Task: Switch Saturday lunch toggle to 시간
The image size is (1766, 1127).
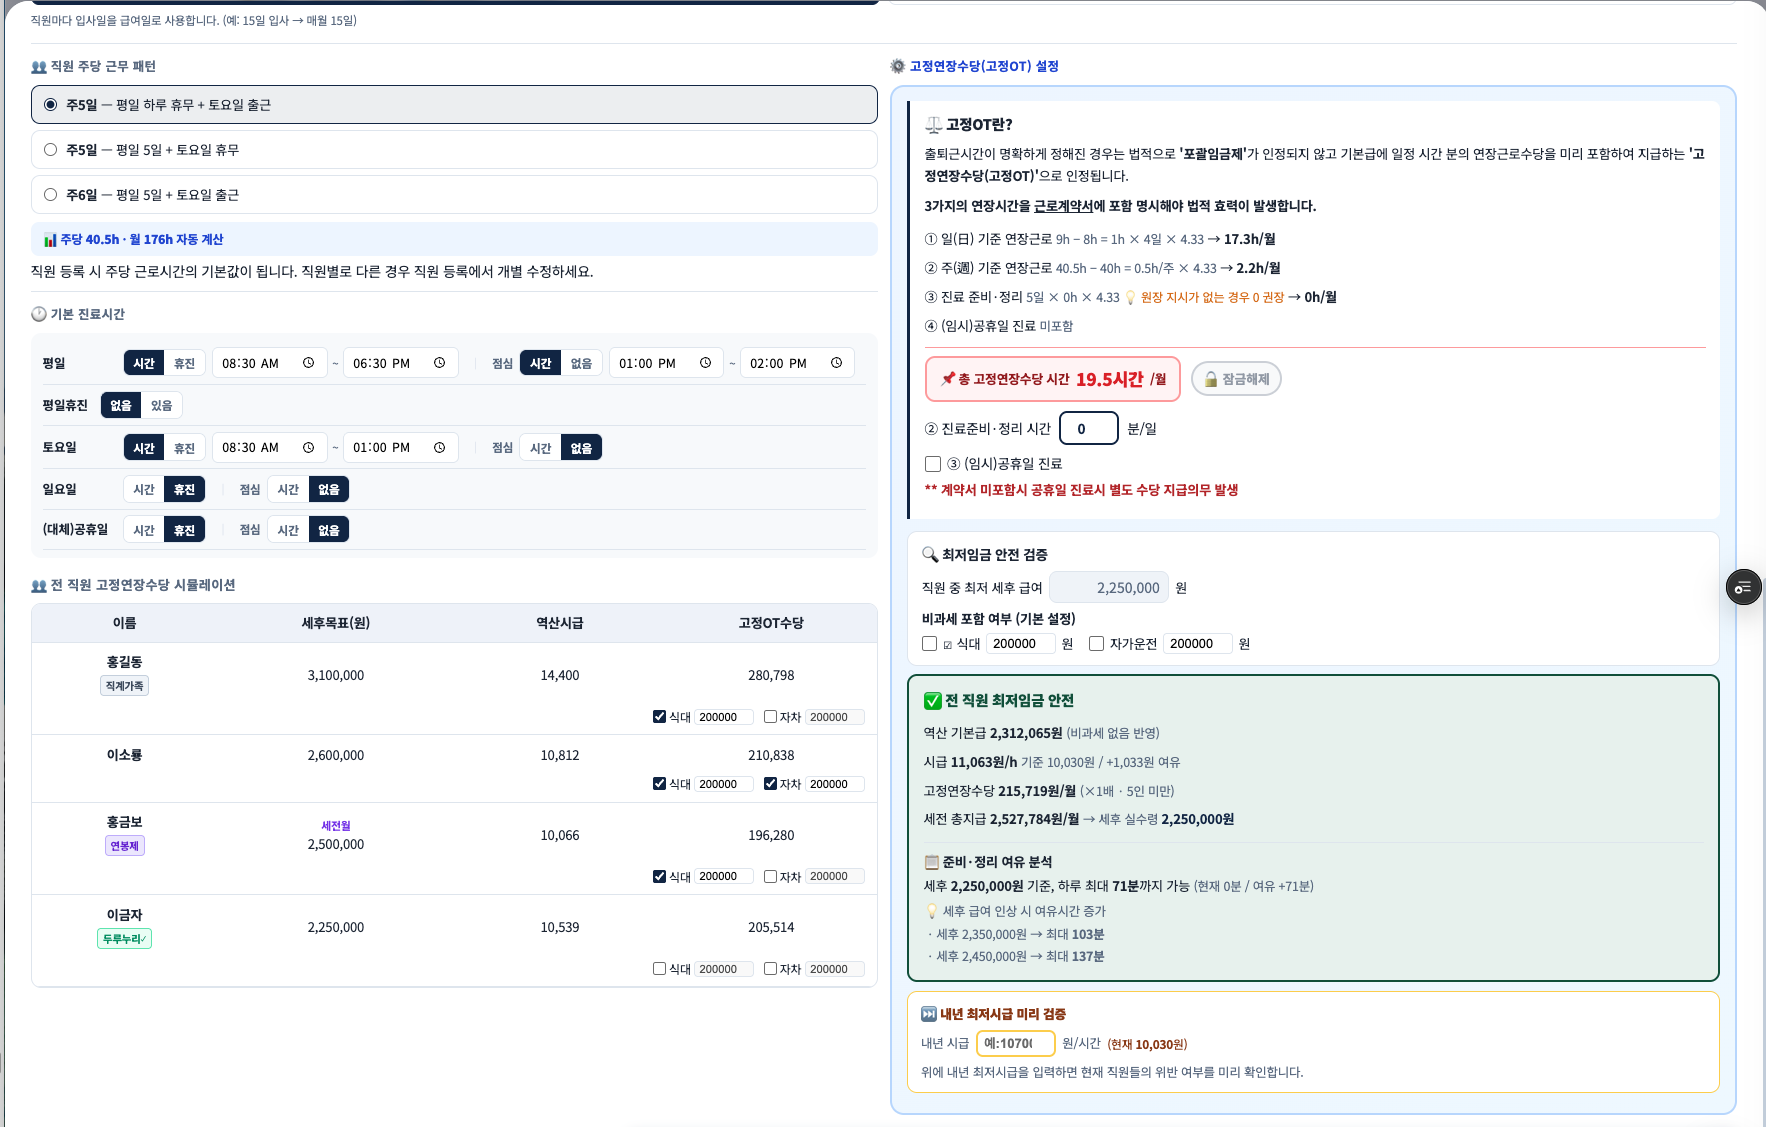Action: (x=541, y=448)
